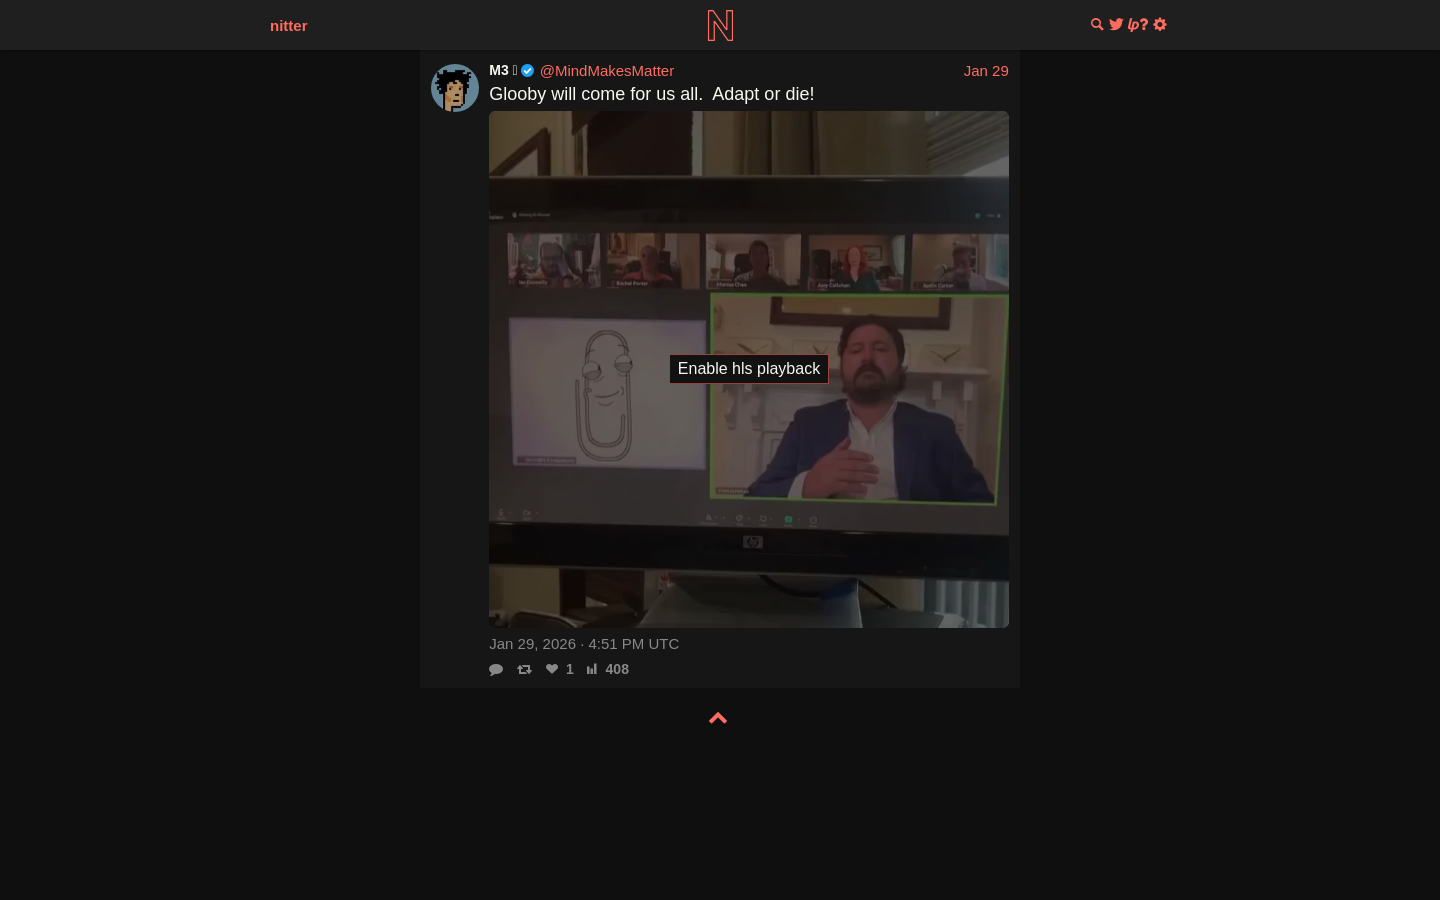Open the search icon in header
Image resolution: width=1440 pixels, height=900 pixels.
coord(1097,25)
